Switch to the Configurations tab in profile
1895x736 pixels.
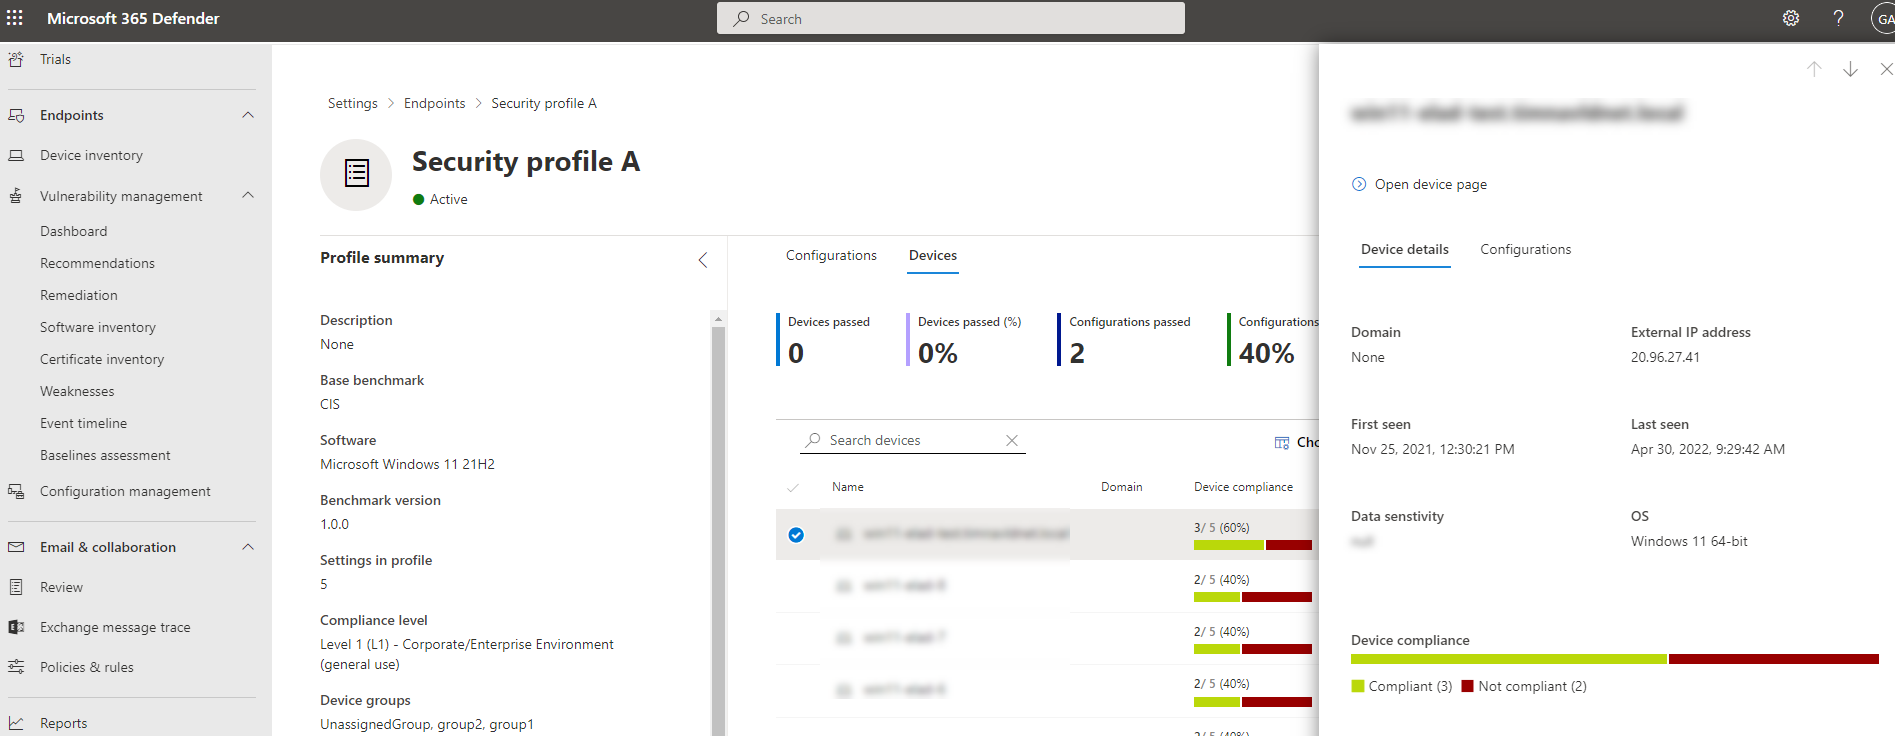[x=831, y=255]
